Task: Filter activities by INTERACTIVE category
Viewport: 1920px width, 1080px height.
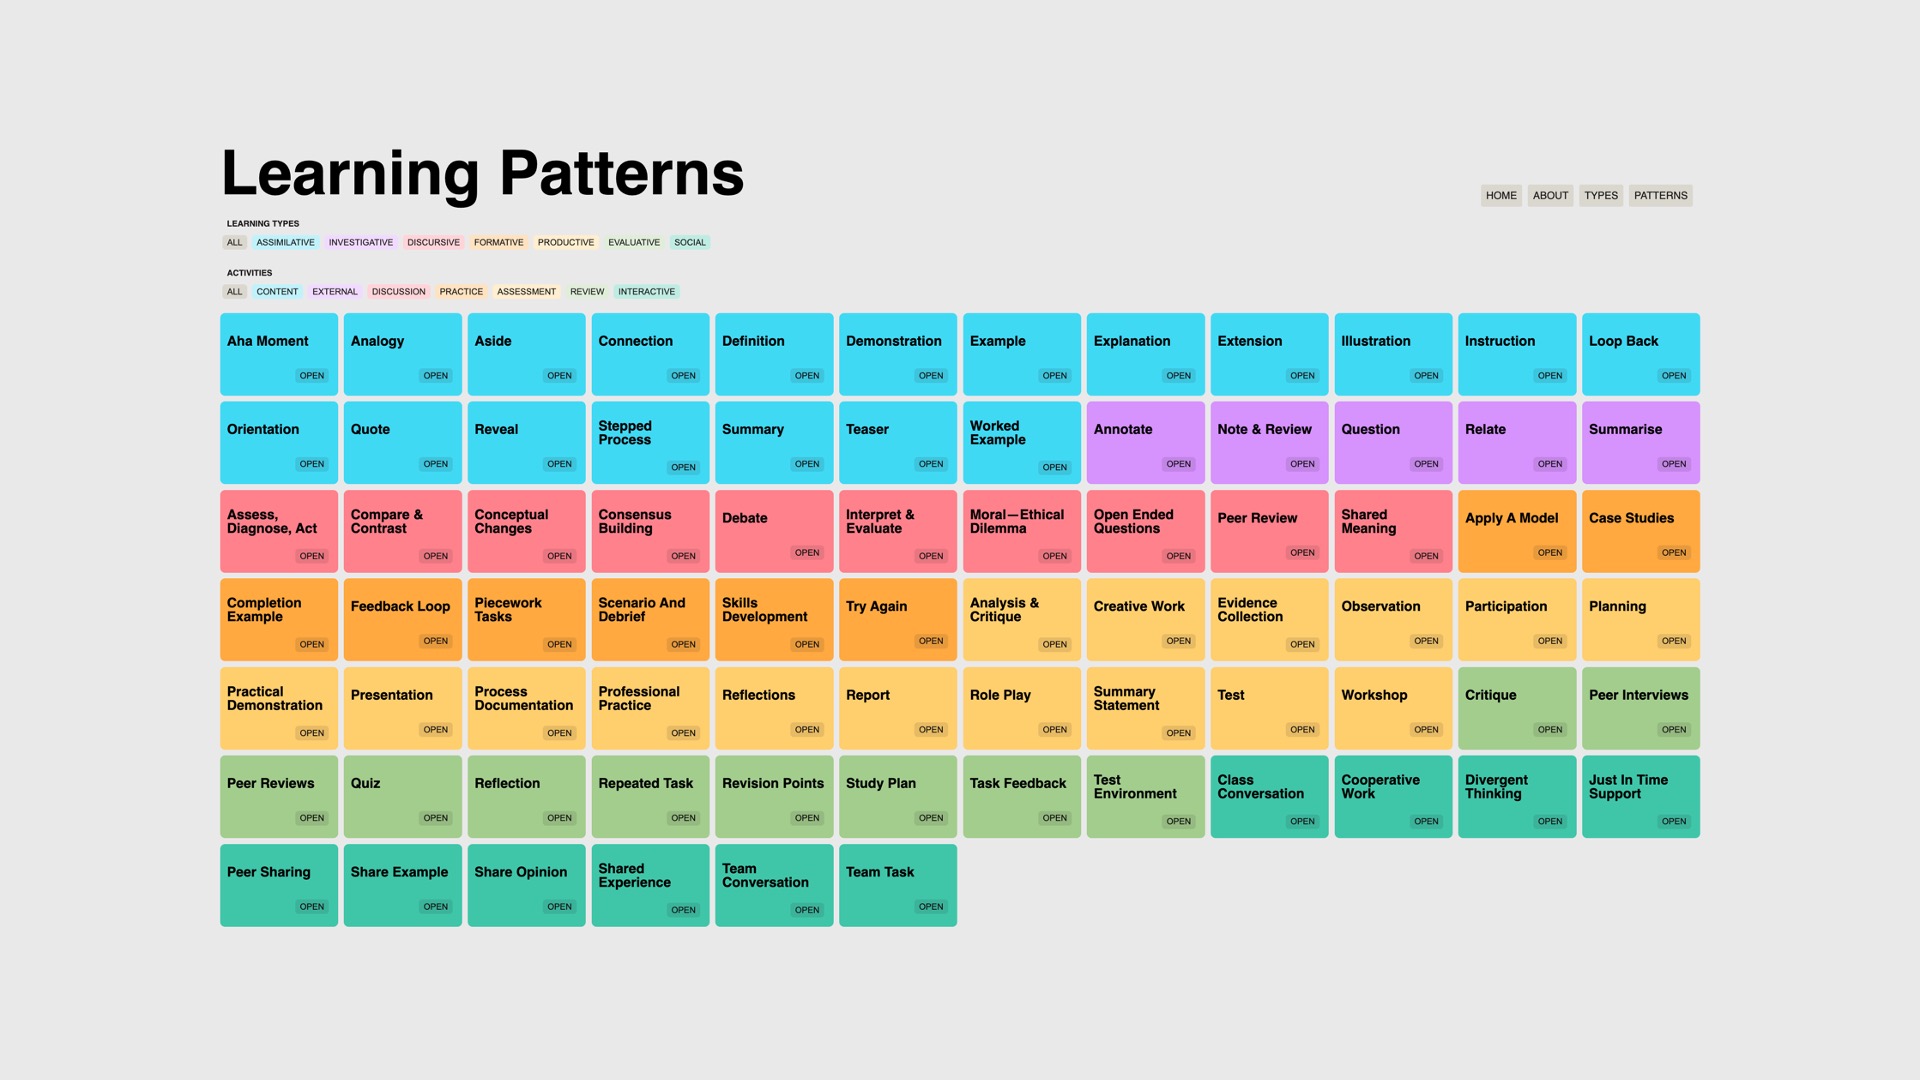Action: pyautogui.click(x=646, y=290)
